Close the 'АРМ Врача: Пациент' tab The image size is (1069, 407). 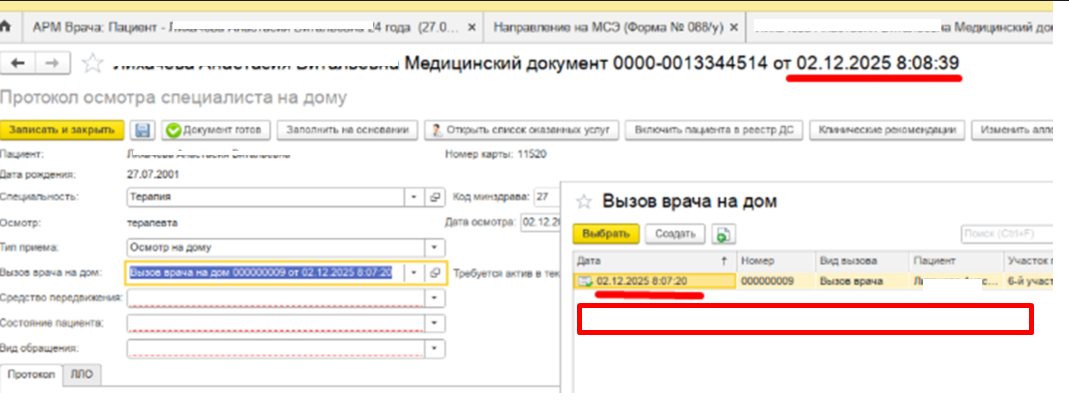pyautogui.click(x=469, y=27)
